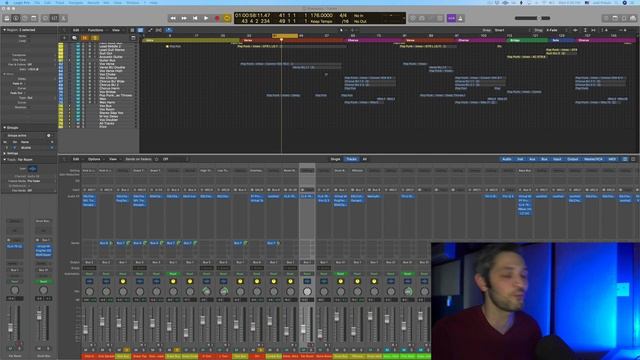Show the Toolbar icon in control bar
Image resolution: width=640 pixels, height=360 pixels.
[34, 18]
